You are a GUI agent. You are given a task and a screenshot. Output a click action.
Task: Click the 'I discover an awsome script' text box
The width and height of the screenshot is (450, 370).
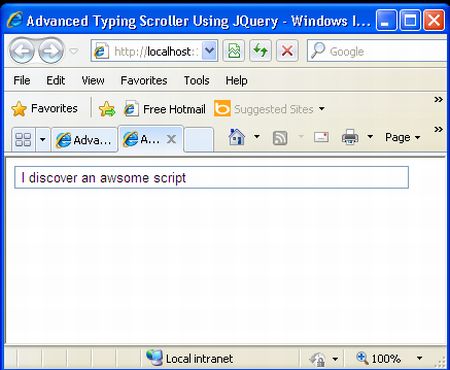[x=211, y=177]
